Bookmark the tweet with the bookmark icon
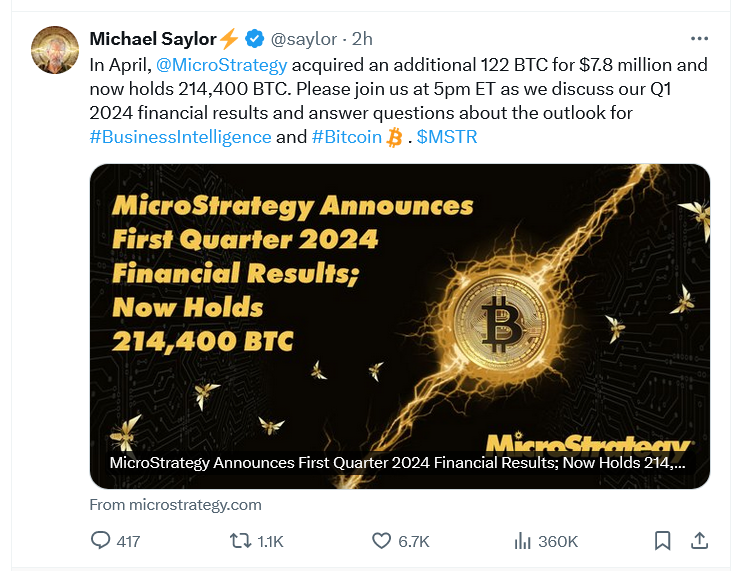744x571 pixels. click(662, 541)
